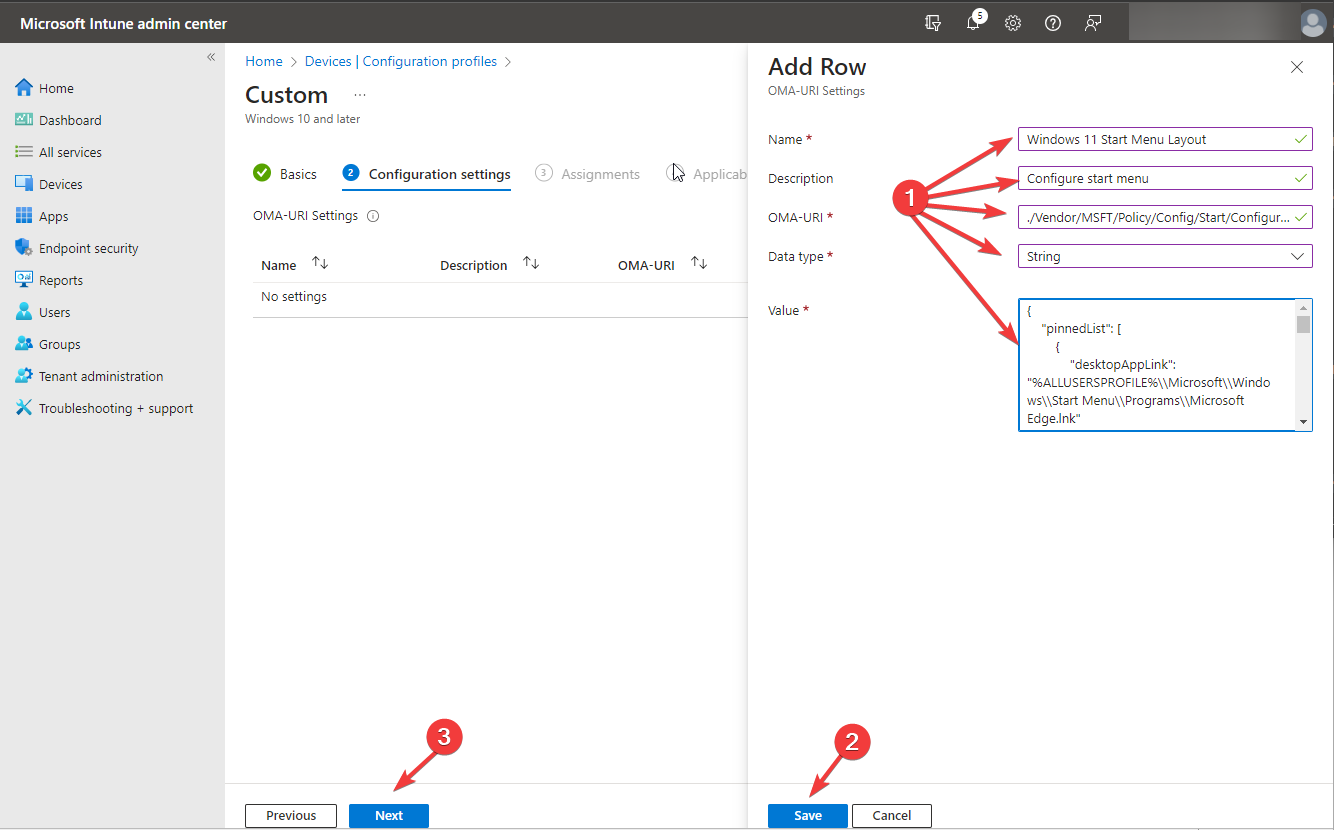Save the OMA-URI row
Image resolution: width=1334 pixels, height=830 pixels.
point(808,815)
